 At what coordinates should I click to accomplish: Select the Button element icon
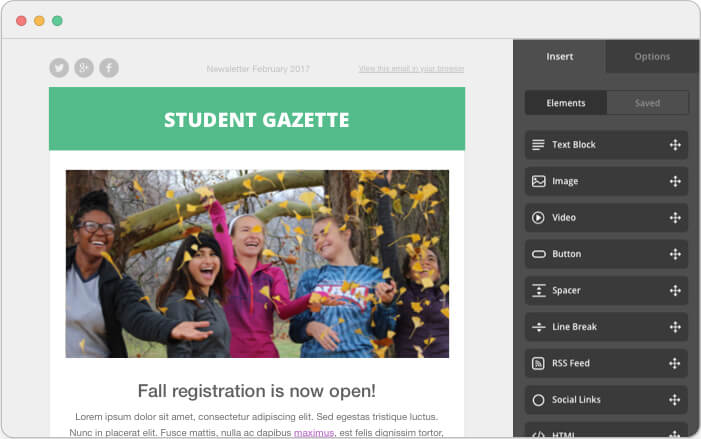538,254
